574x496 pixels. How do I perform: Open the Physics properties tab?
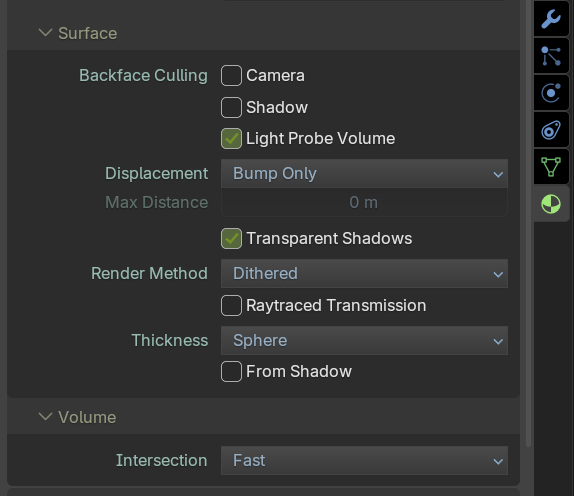click(551, 93)
